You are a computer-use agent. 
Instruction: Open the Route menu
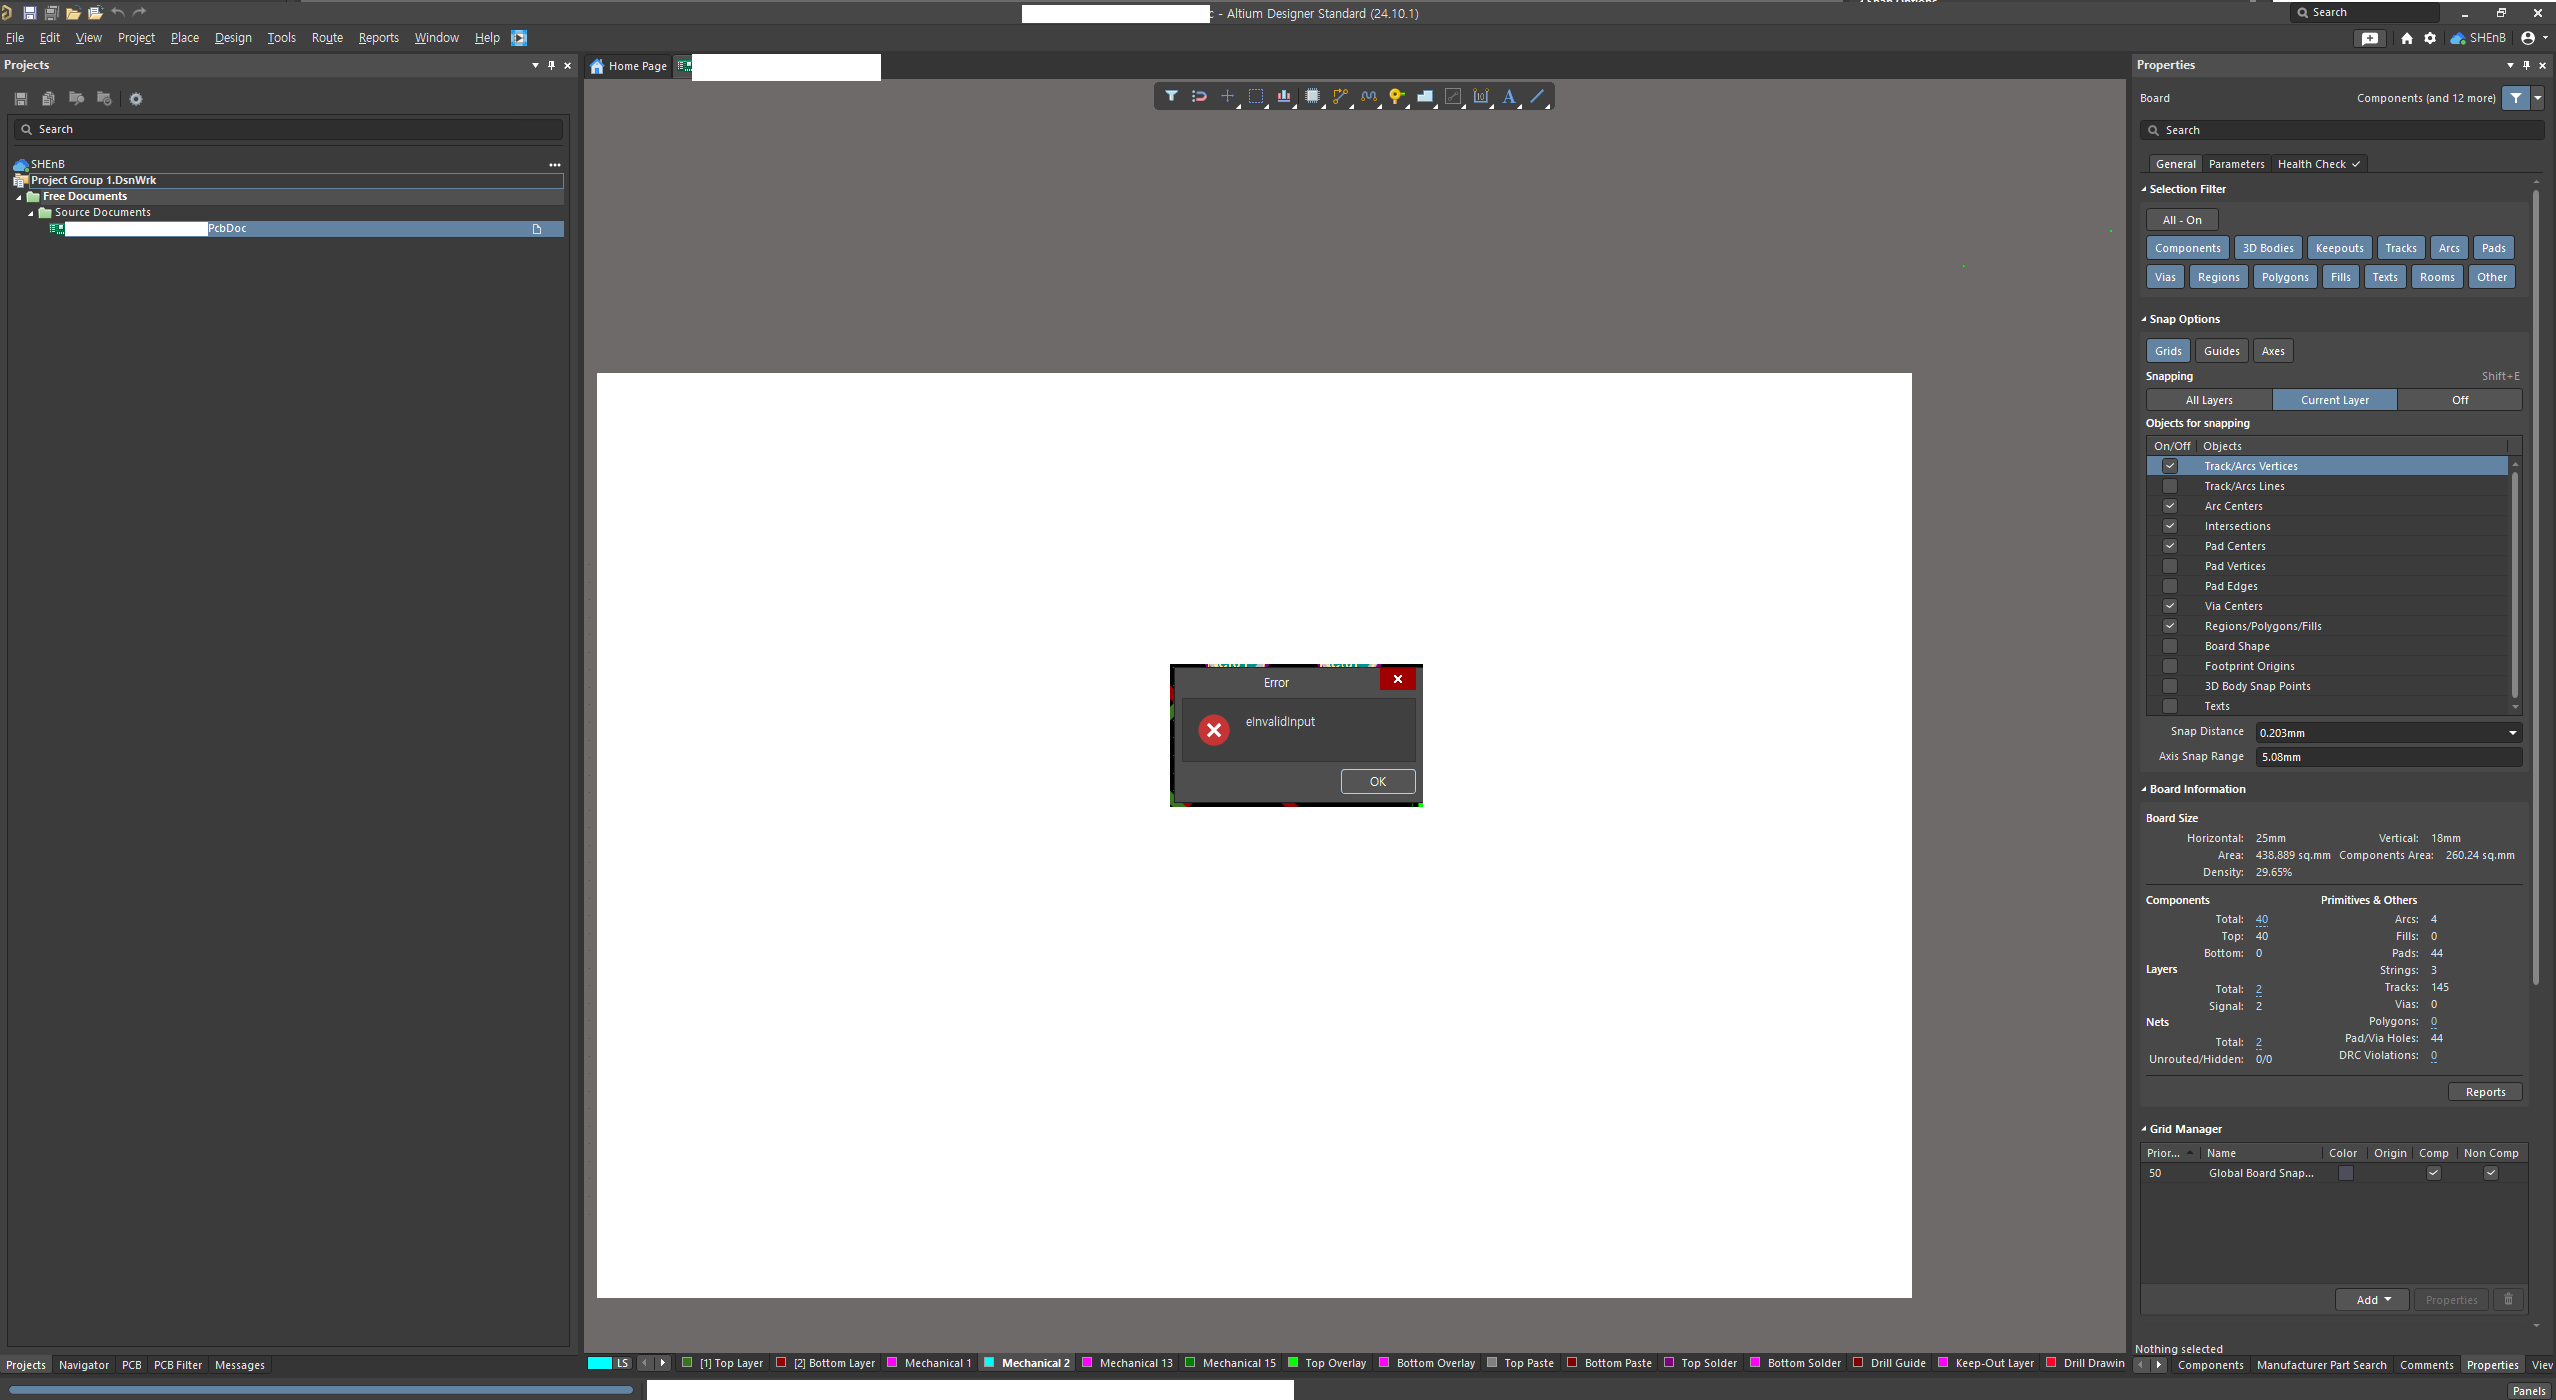(327, 38)
